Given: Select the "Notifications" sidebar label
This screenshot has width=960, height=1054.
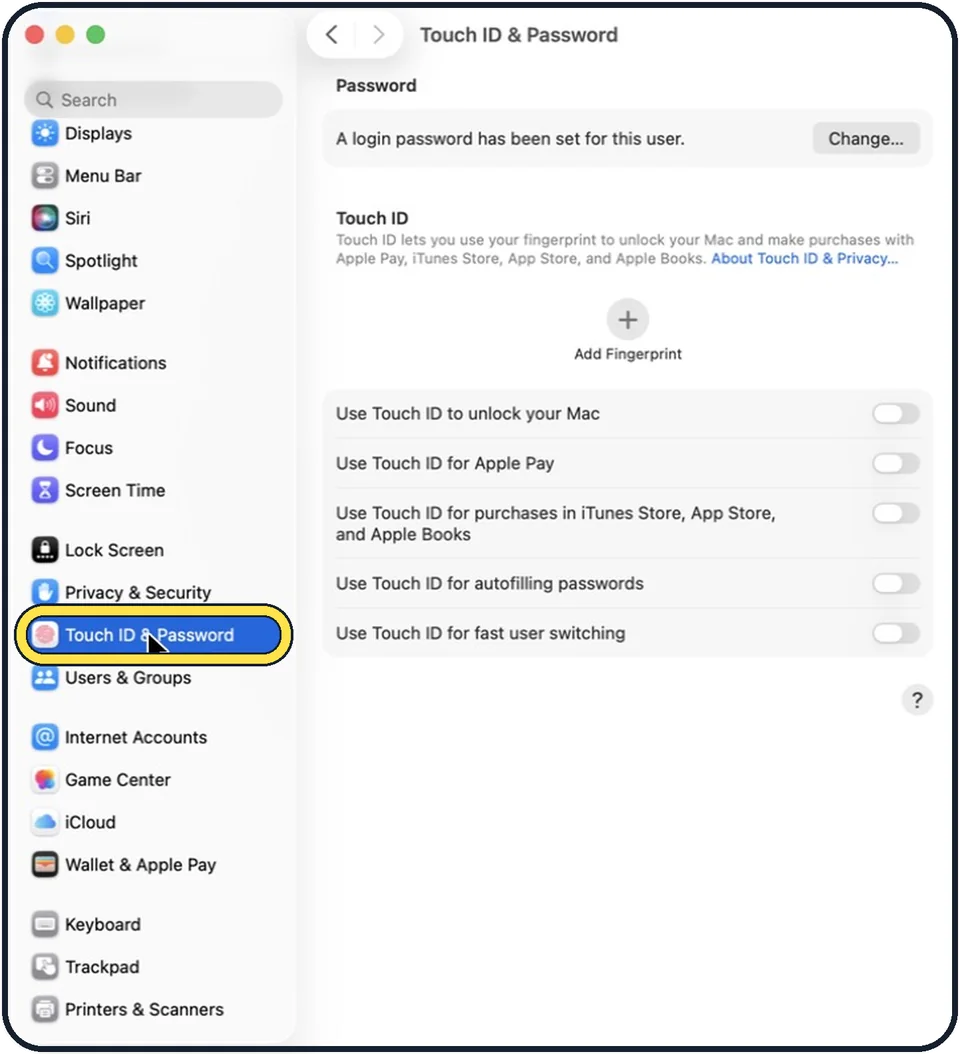Looking at the screenshot, I should pyautogui.click(x=116, y=363).
